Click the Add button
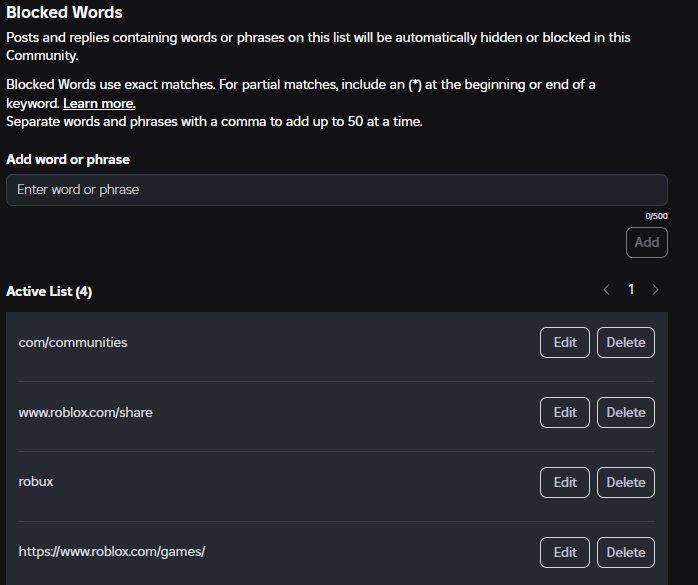 pyautogui.click(x=647, y=242)
